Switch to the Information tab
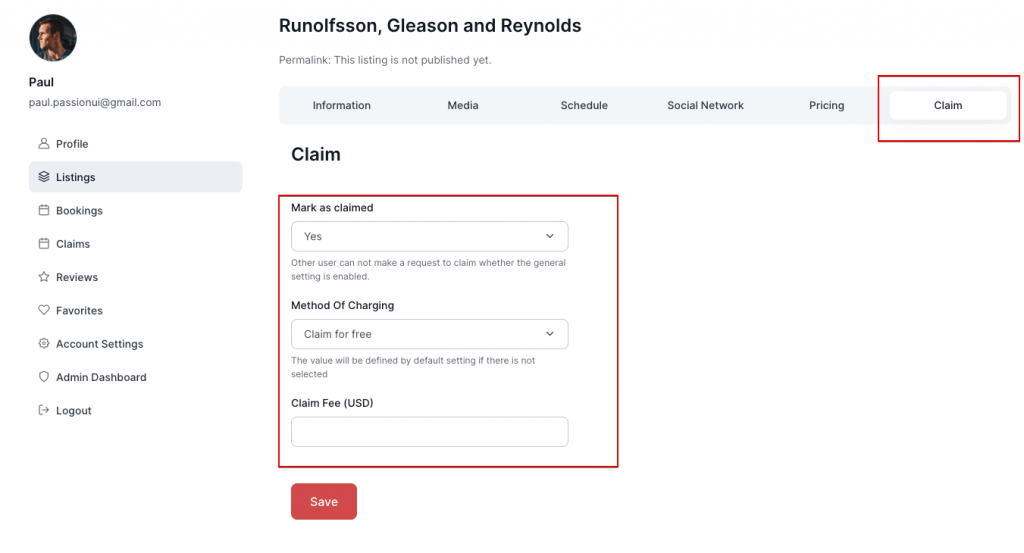1024x553 pixels. pos(342,105)
